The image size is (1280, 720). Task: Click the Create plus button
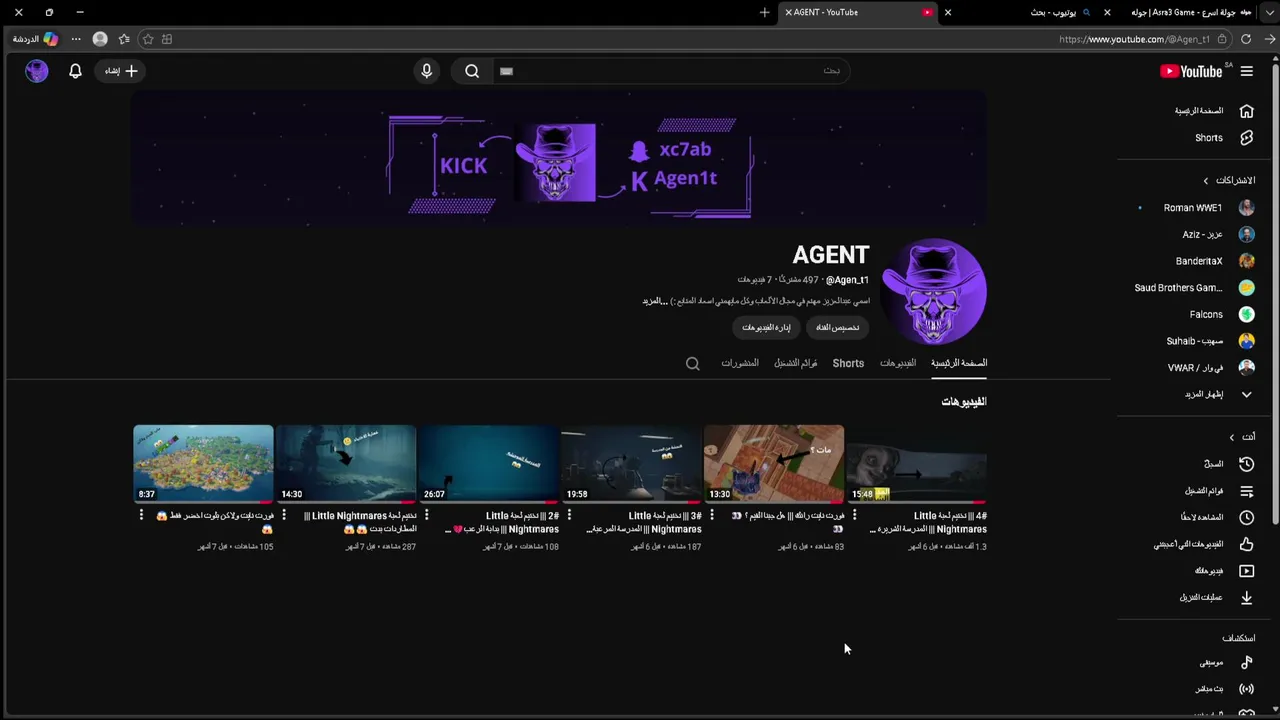[x=121, y=71]
